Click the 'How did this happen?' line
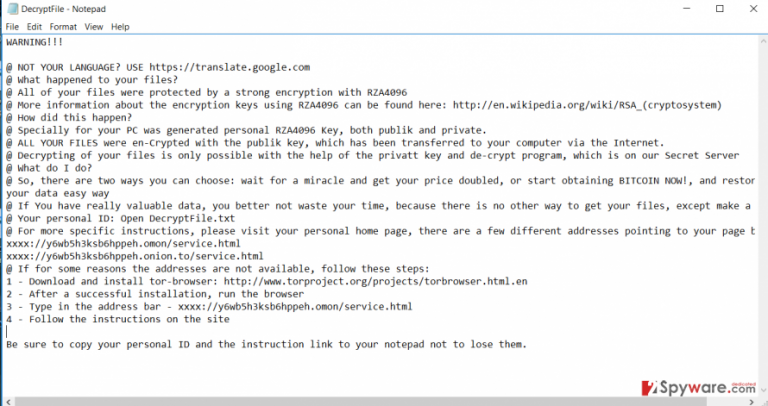The width and height of the screenshot is (768, 406). 69,118
